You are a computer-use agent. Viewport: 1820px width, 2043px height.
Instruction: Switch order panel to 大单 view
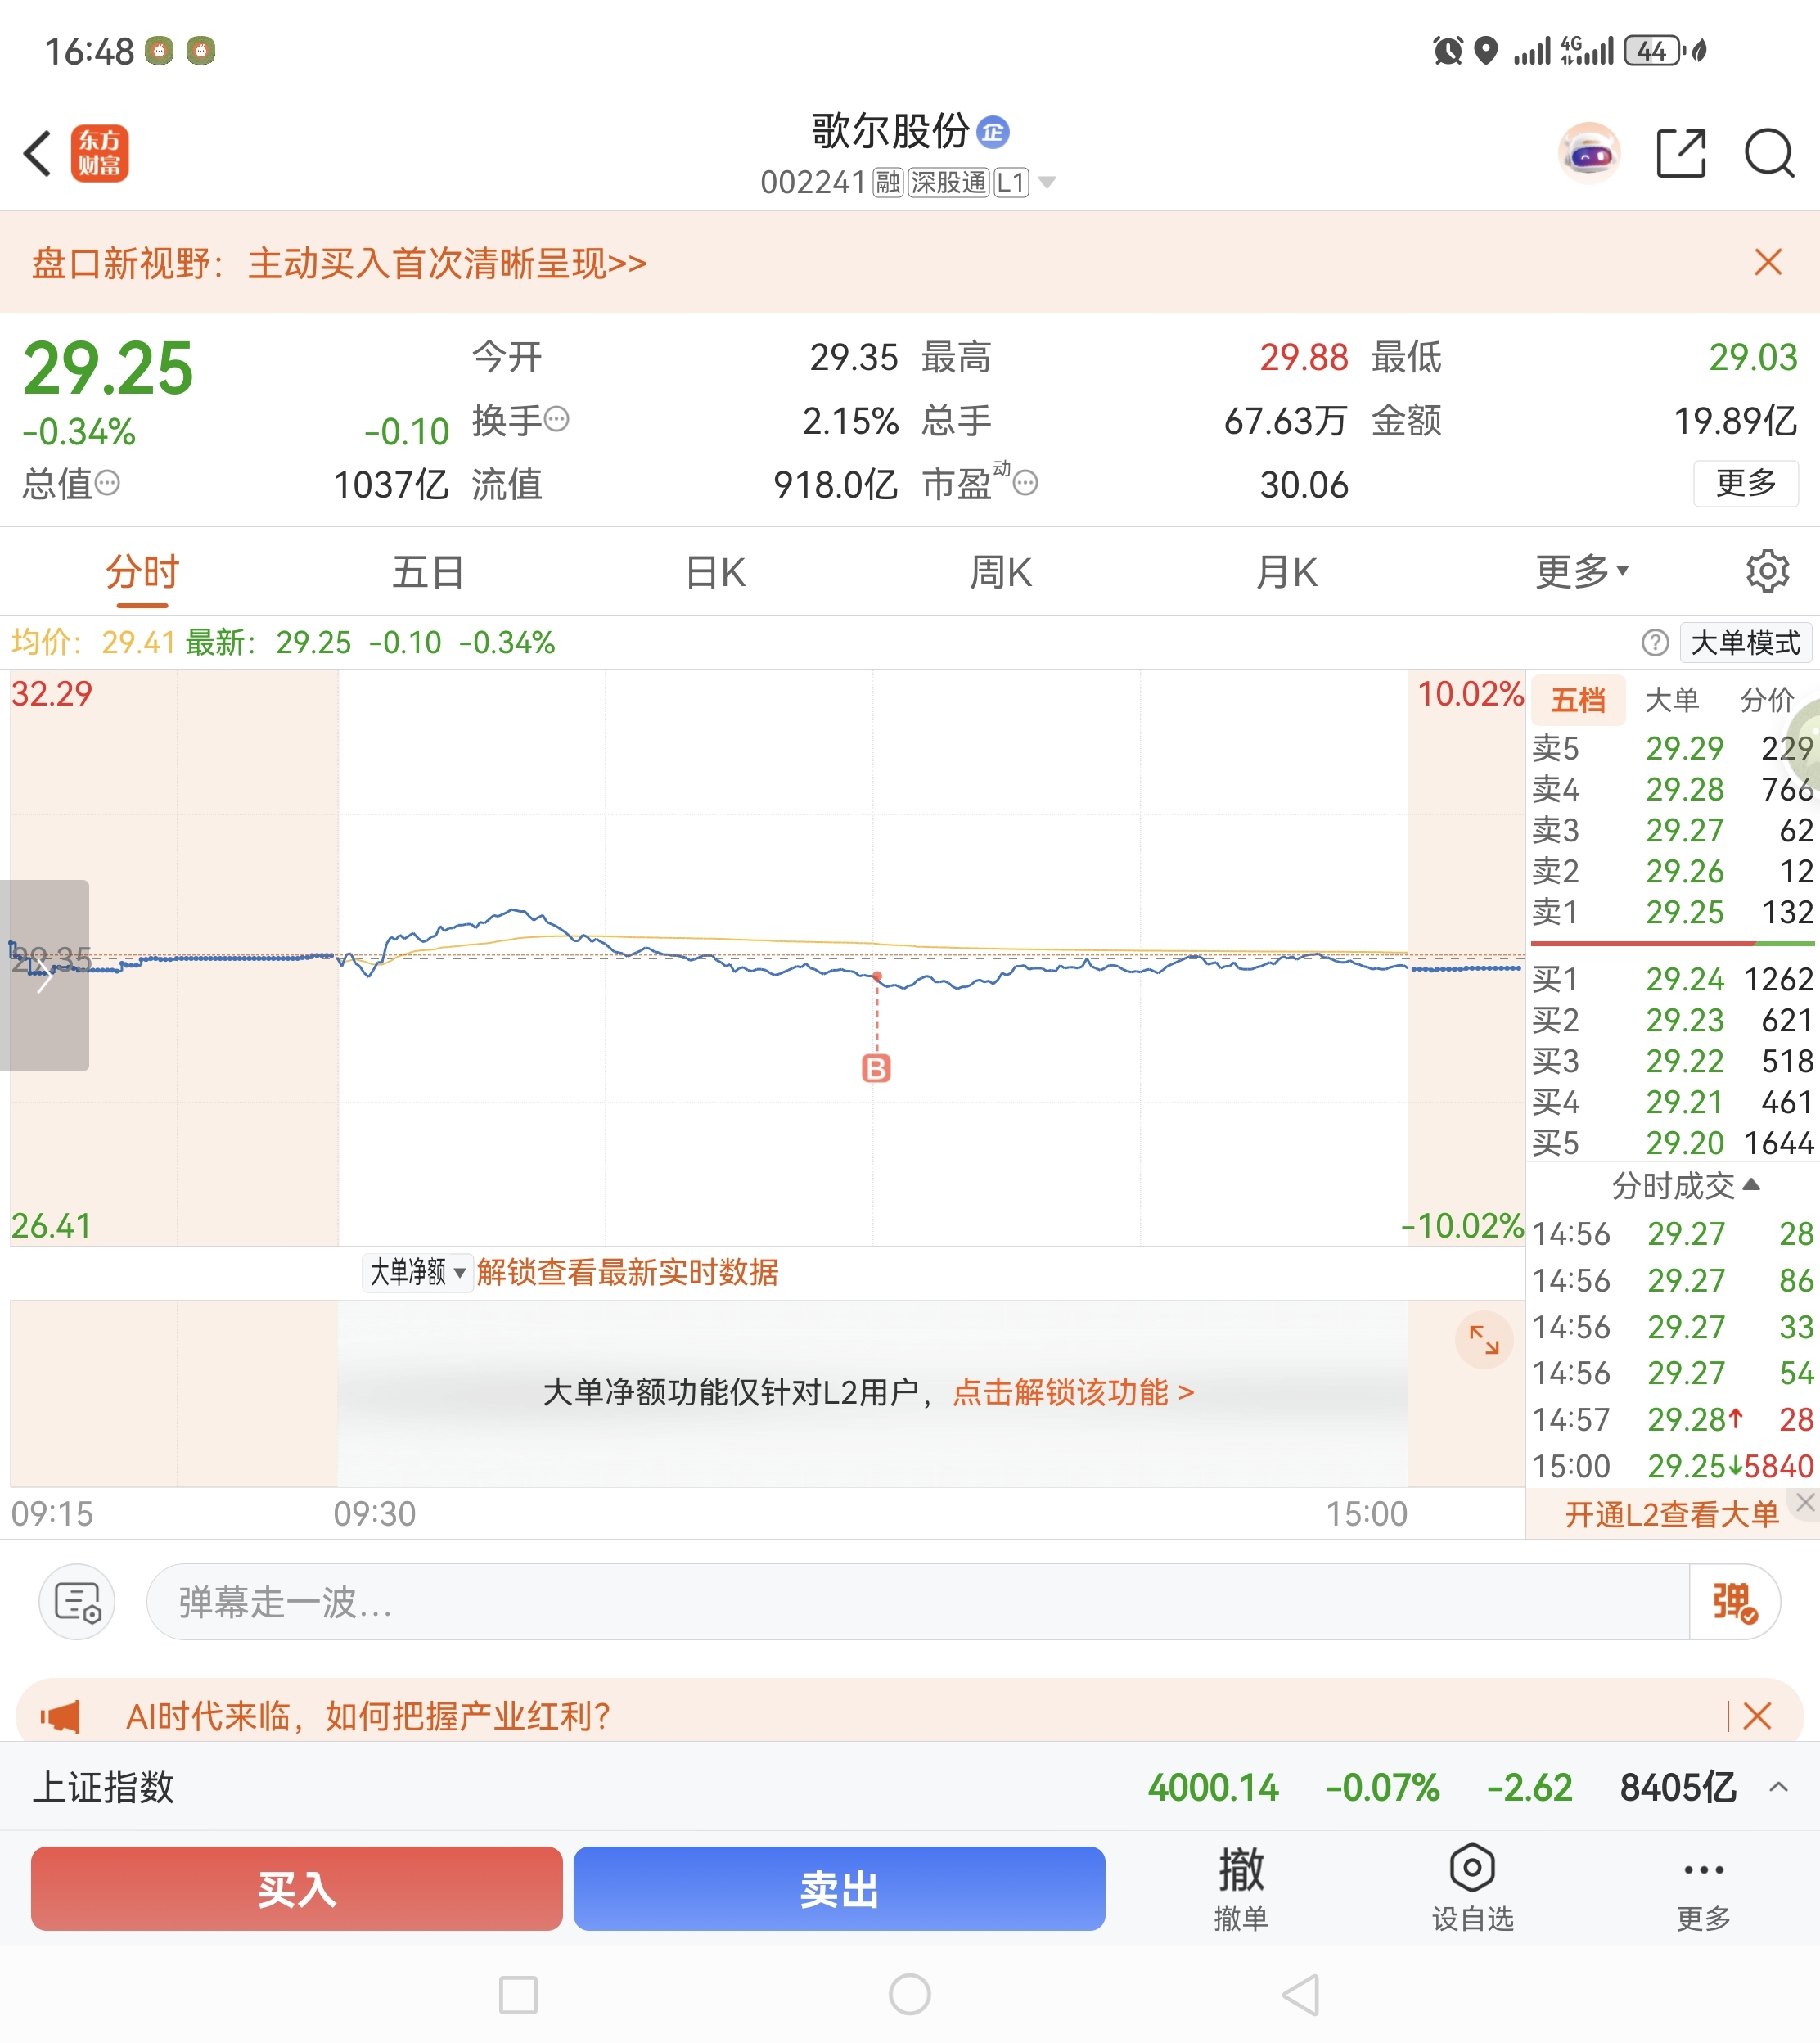[x=1671, y=699]
